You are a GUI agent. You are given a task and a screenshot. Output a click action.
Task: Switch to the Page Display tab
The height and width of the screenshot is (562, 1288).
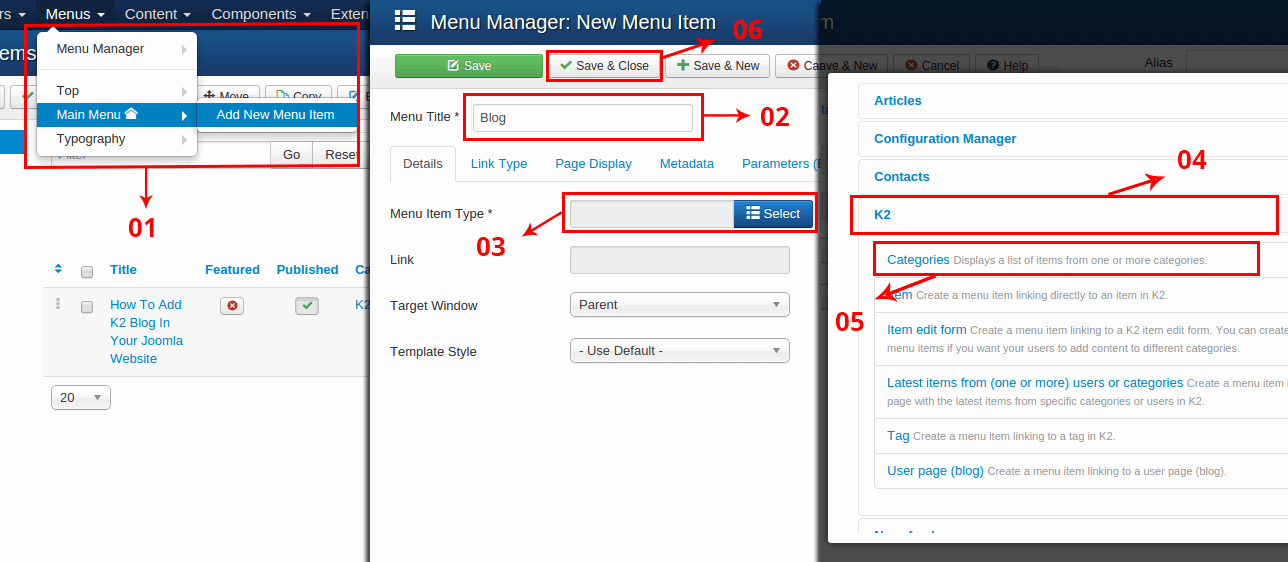[594, 164]
